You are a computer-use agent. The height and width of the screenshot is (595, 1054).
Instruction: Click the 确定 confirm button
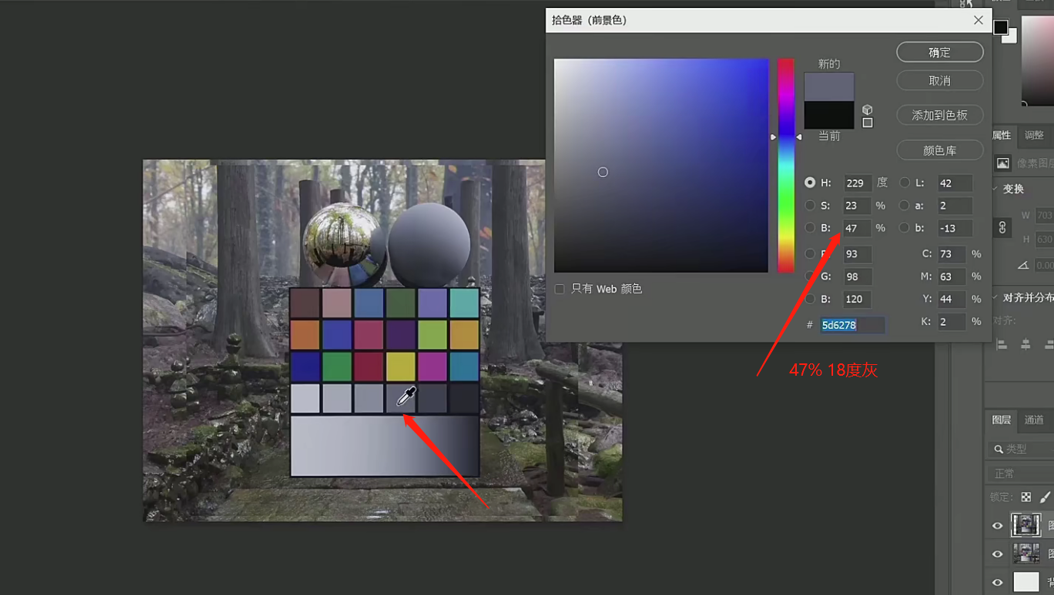click(x=939, y=52)
